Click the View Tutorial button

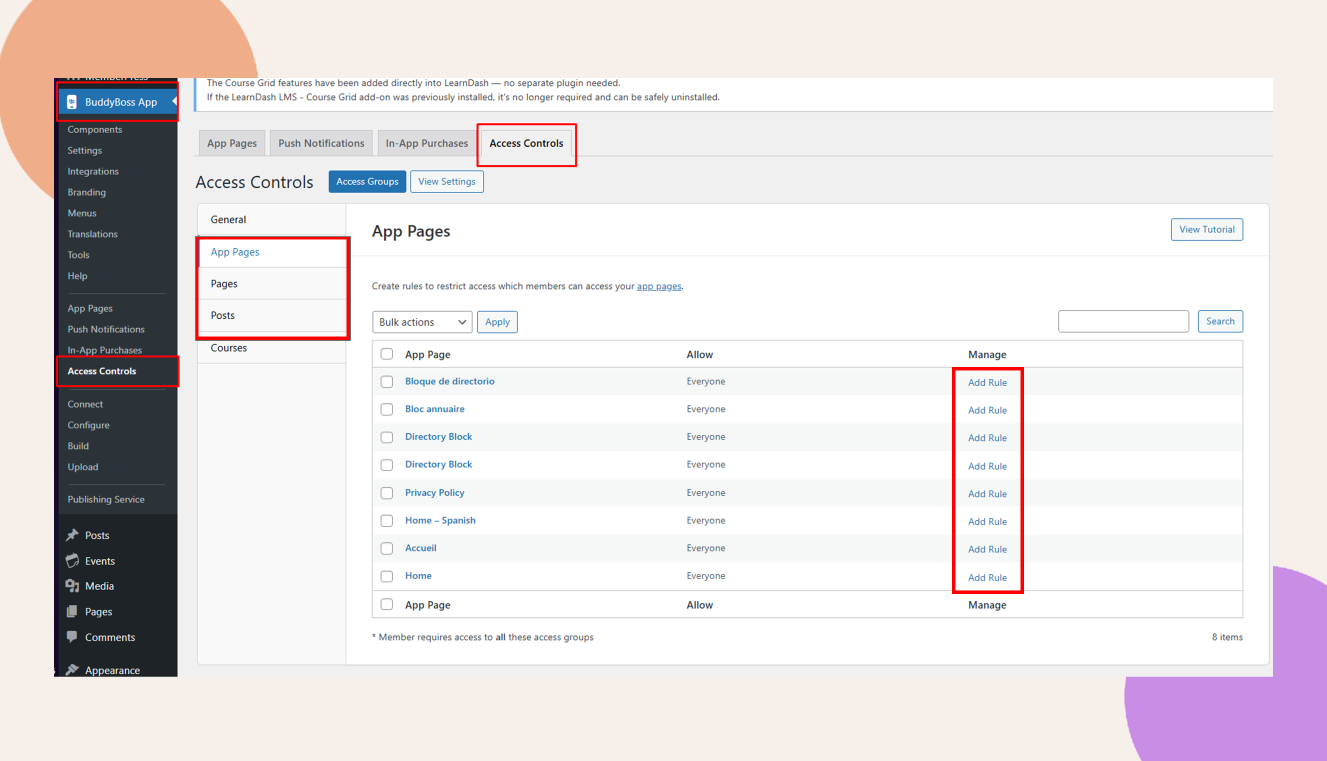[x=1207, y=229]
